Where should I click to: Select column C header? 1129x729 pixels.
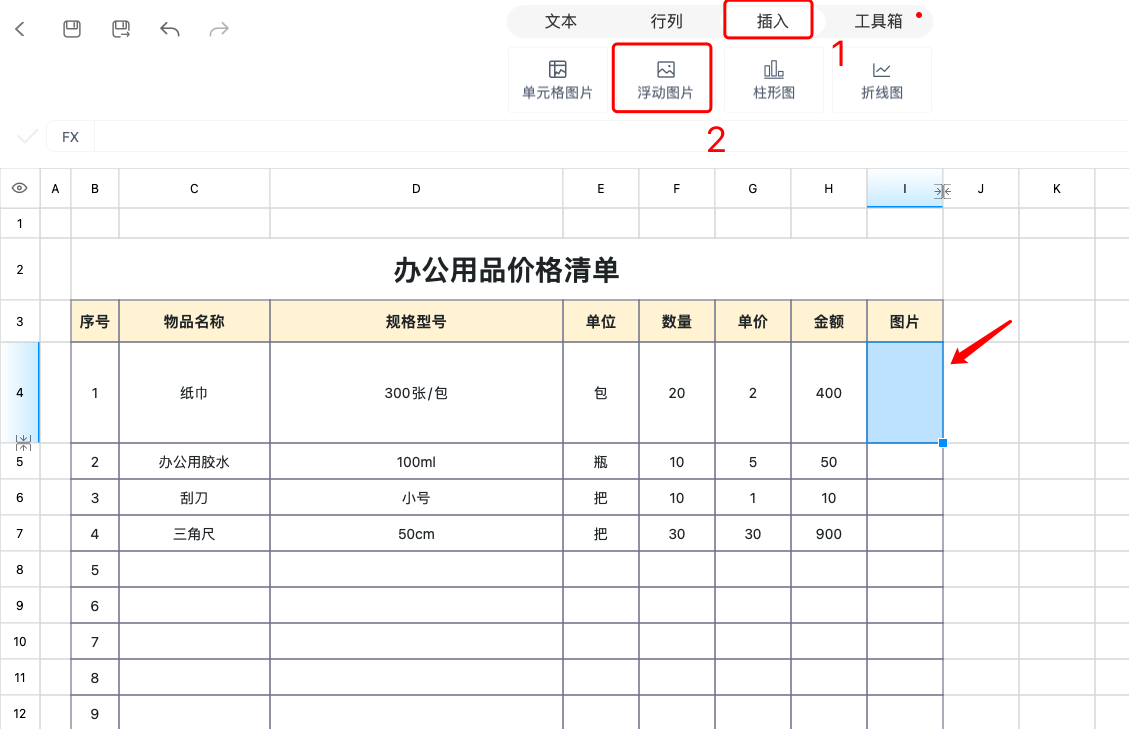tap(194, 189)
